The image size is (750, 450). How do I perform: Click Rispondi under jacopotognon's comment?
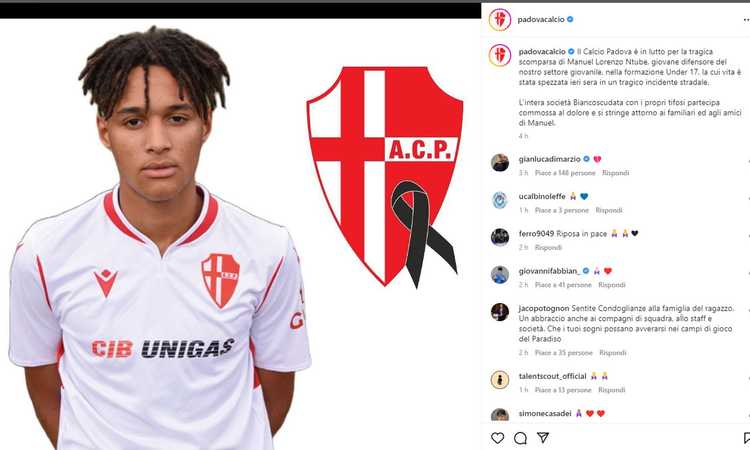(613, 352)
